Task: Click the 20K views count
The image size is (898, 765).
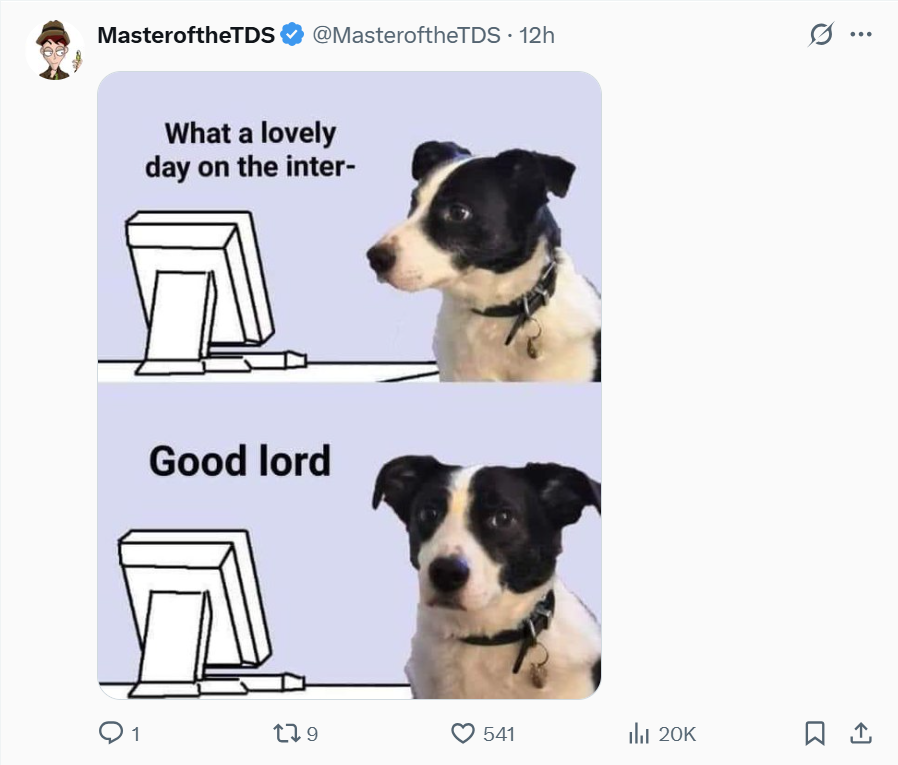Action: pyautogui.click(x=677, y=734)
